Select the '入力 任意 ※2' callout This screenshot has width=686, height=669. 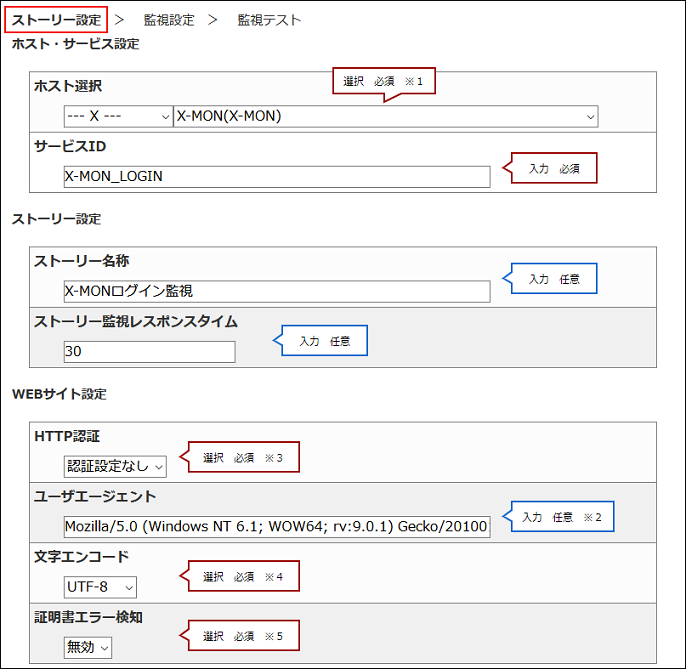[x=565, y=517]
